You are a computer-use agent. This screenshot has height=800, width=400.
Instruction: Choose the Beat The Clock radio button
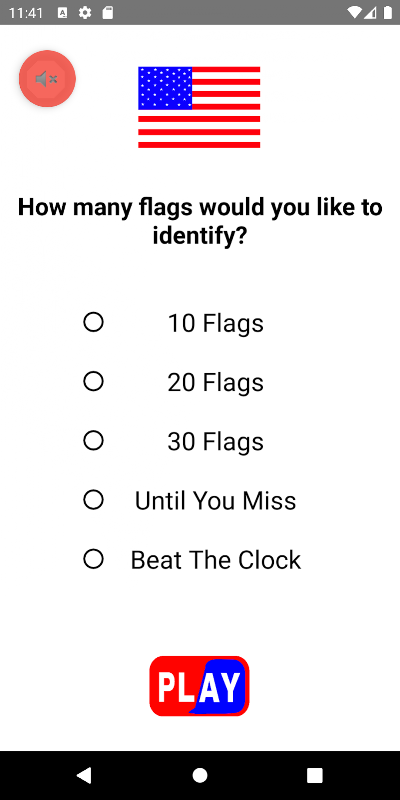[93, 559]
